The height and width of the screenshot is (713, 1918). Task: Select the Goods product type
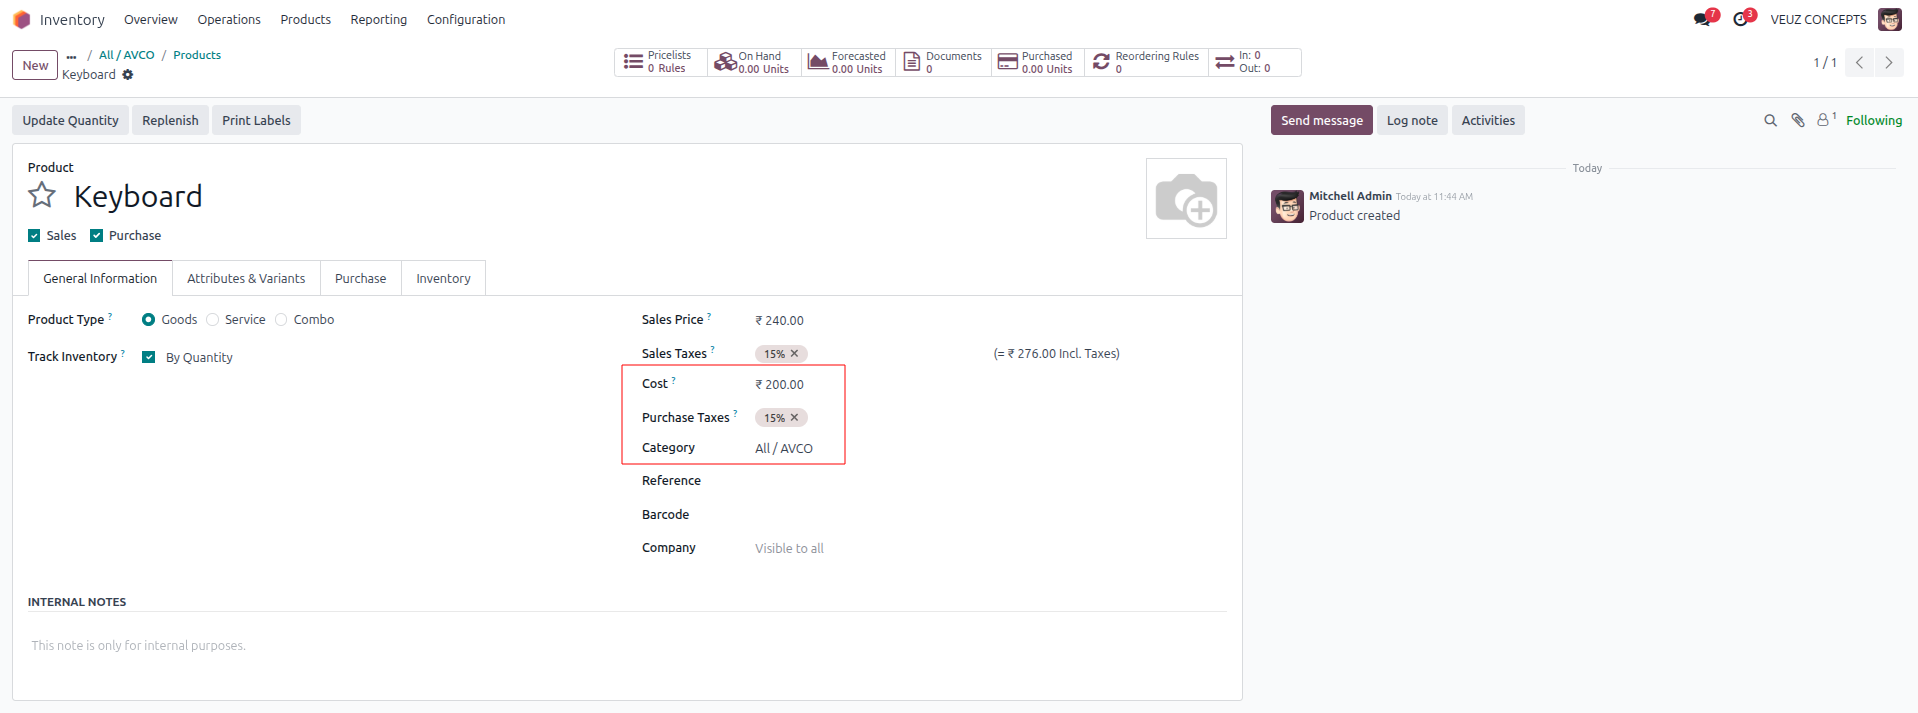click(148, 320)
